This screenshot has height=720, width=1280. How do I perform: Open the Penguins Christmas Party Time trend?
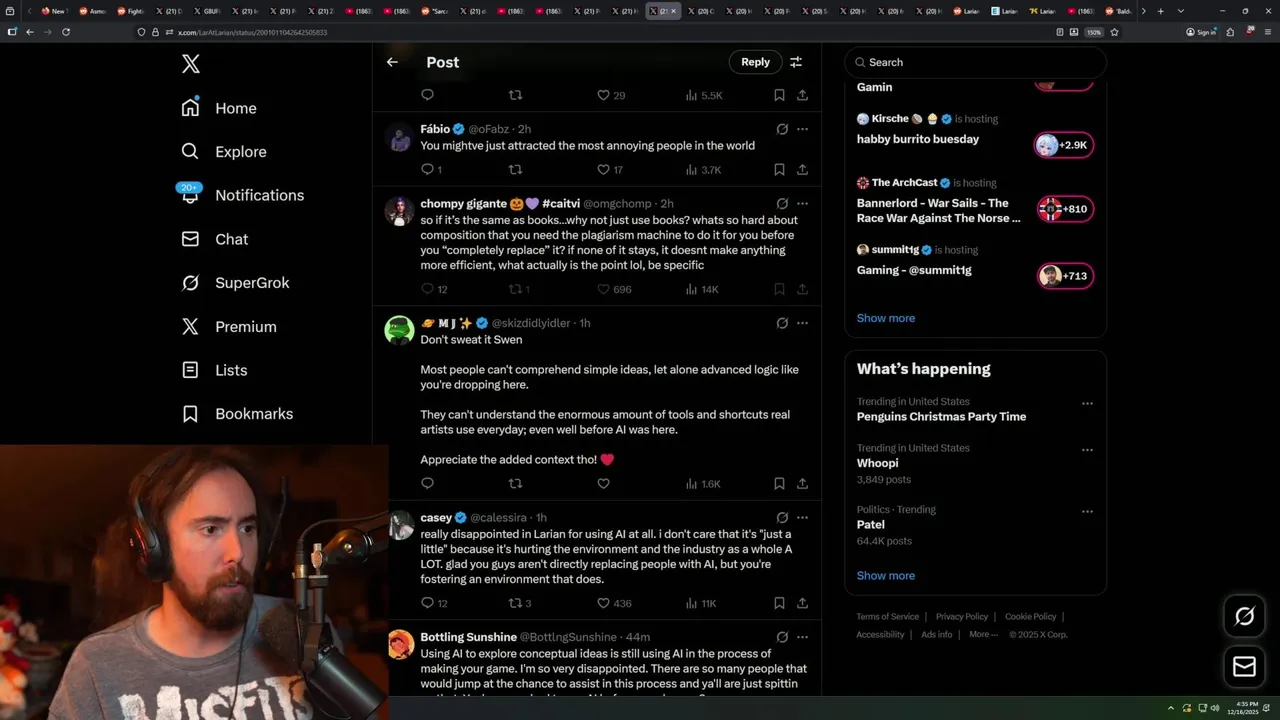(x=941, y=417)
